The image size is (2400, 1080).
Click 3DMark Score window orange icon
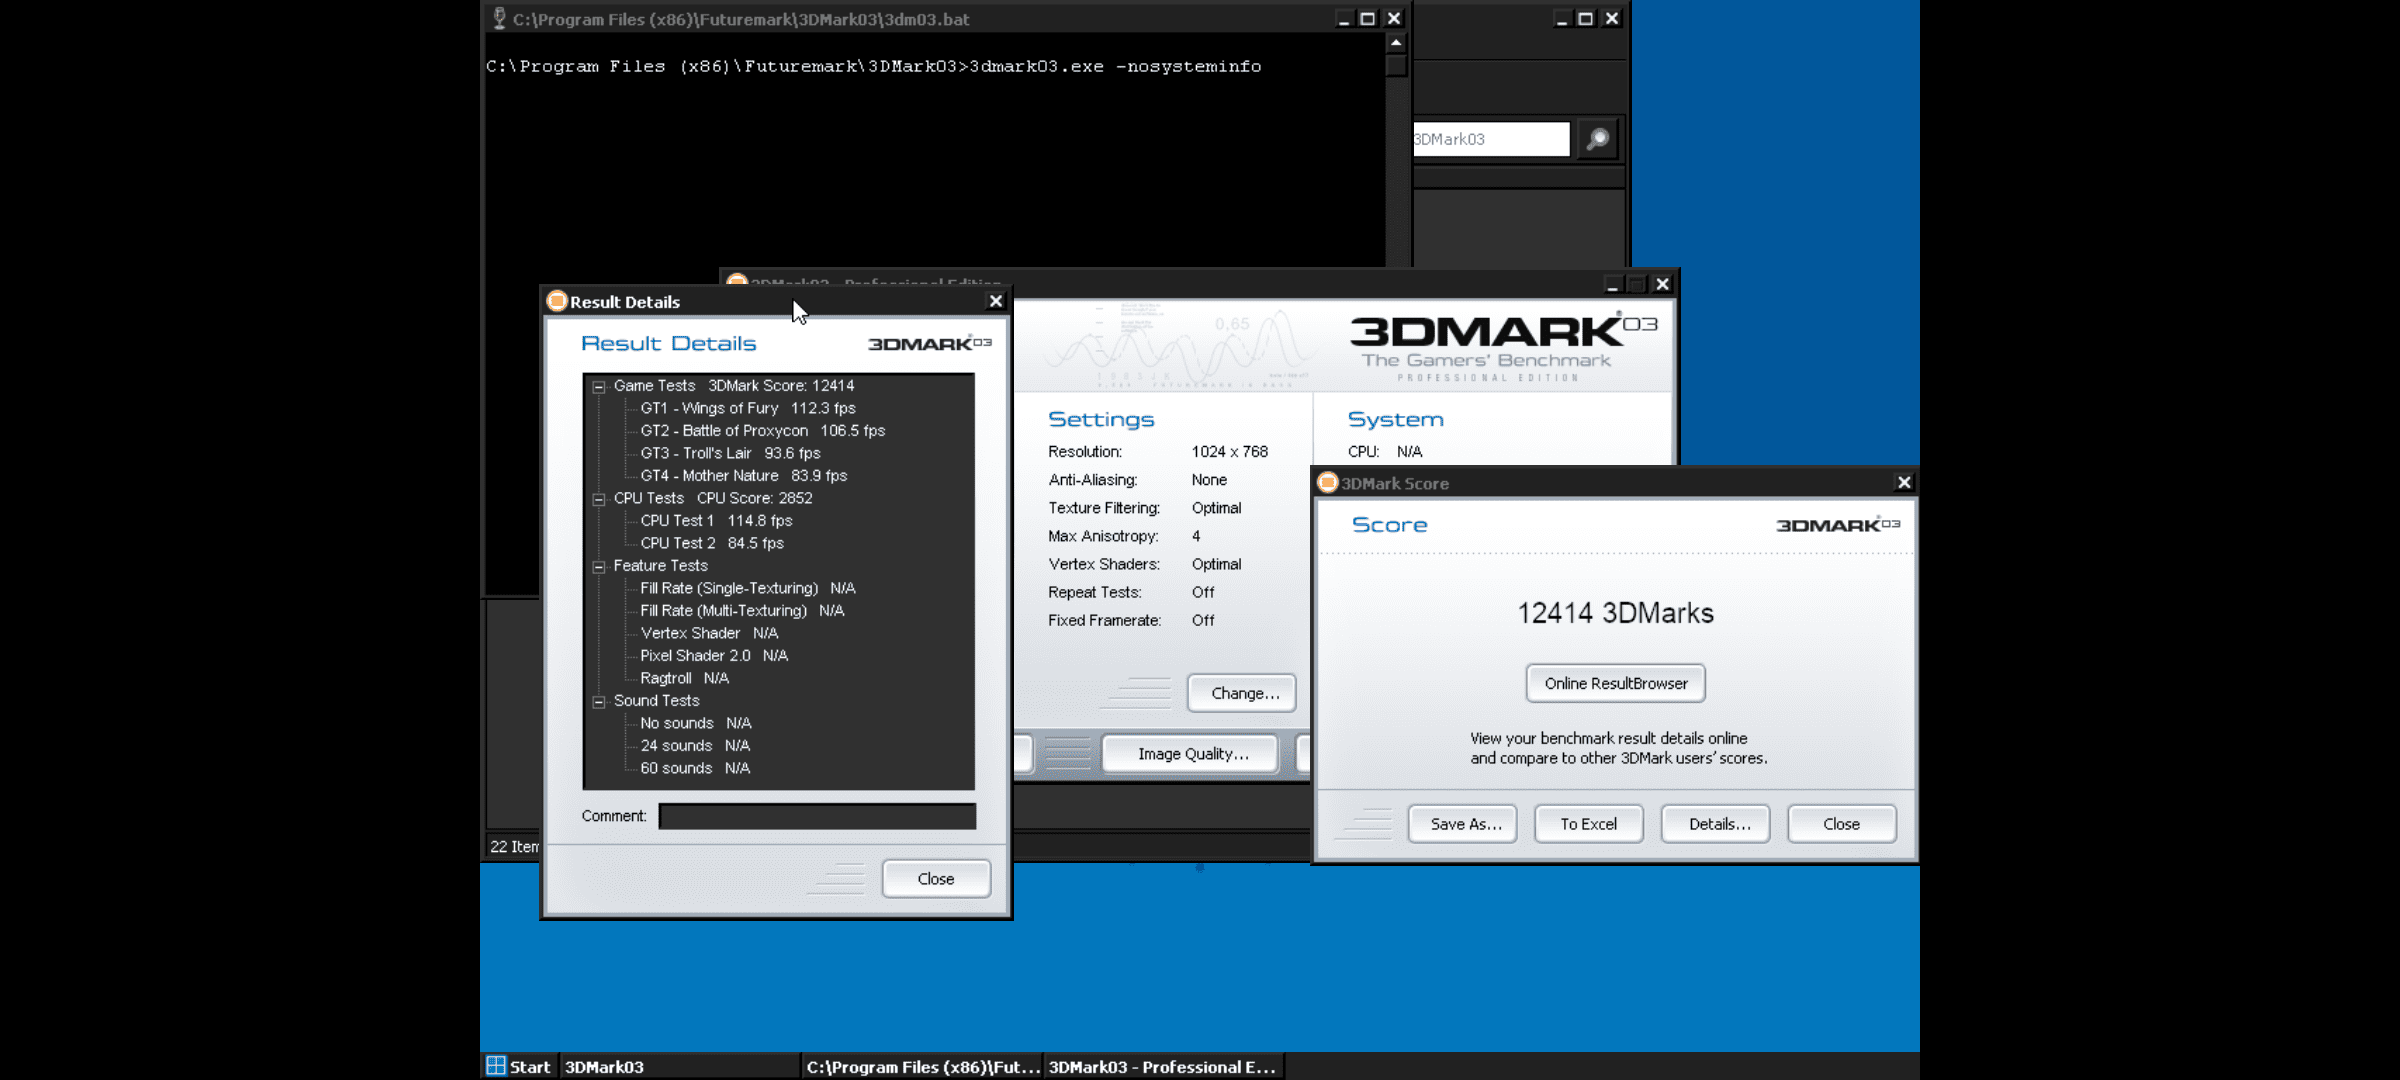1328,482
